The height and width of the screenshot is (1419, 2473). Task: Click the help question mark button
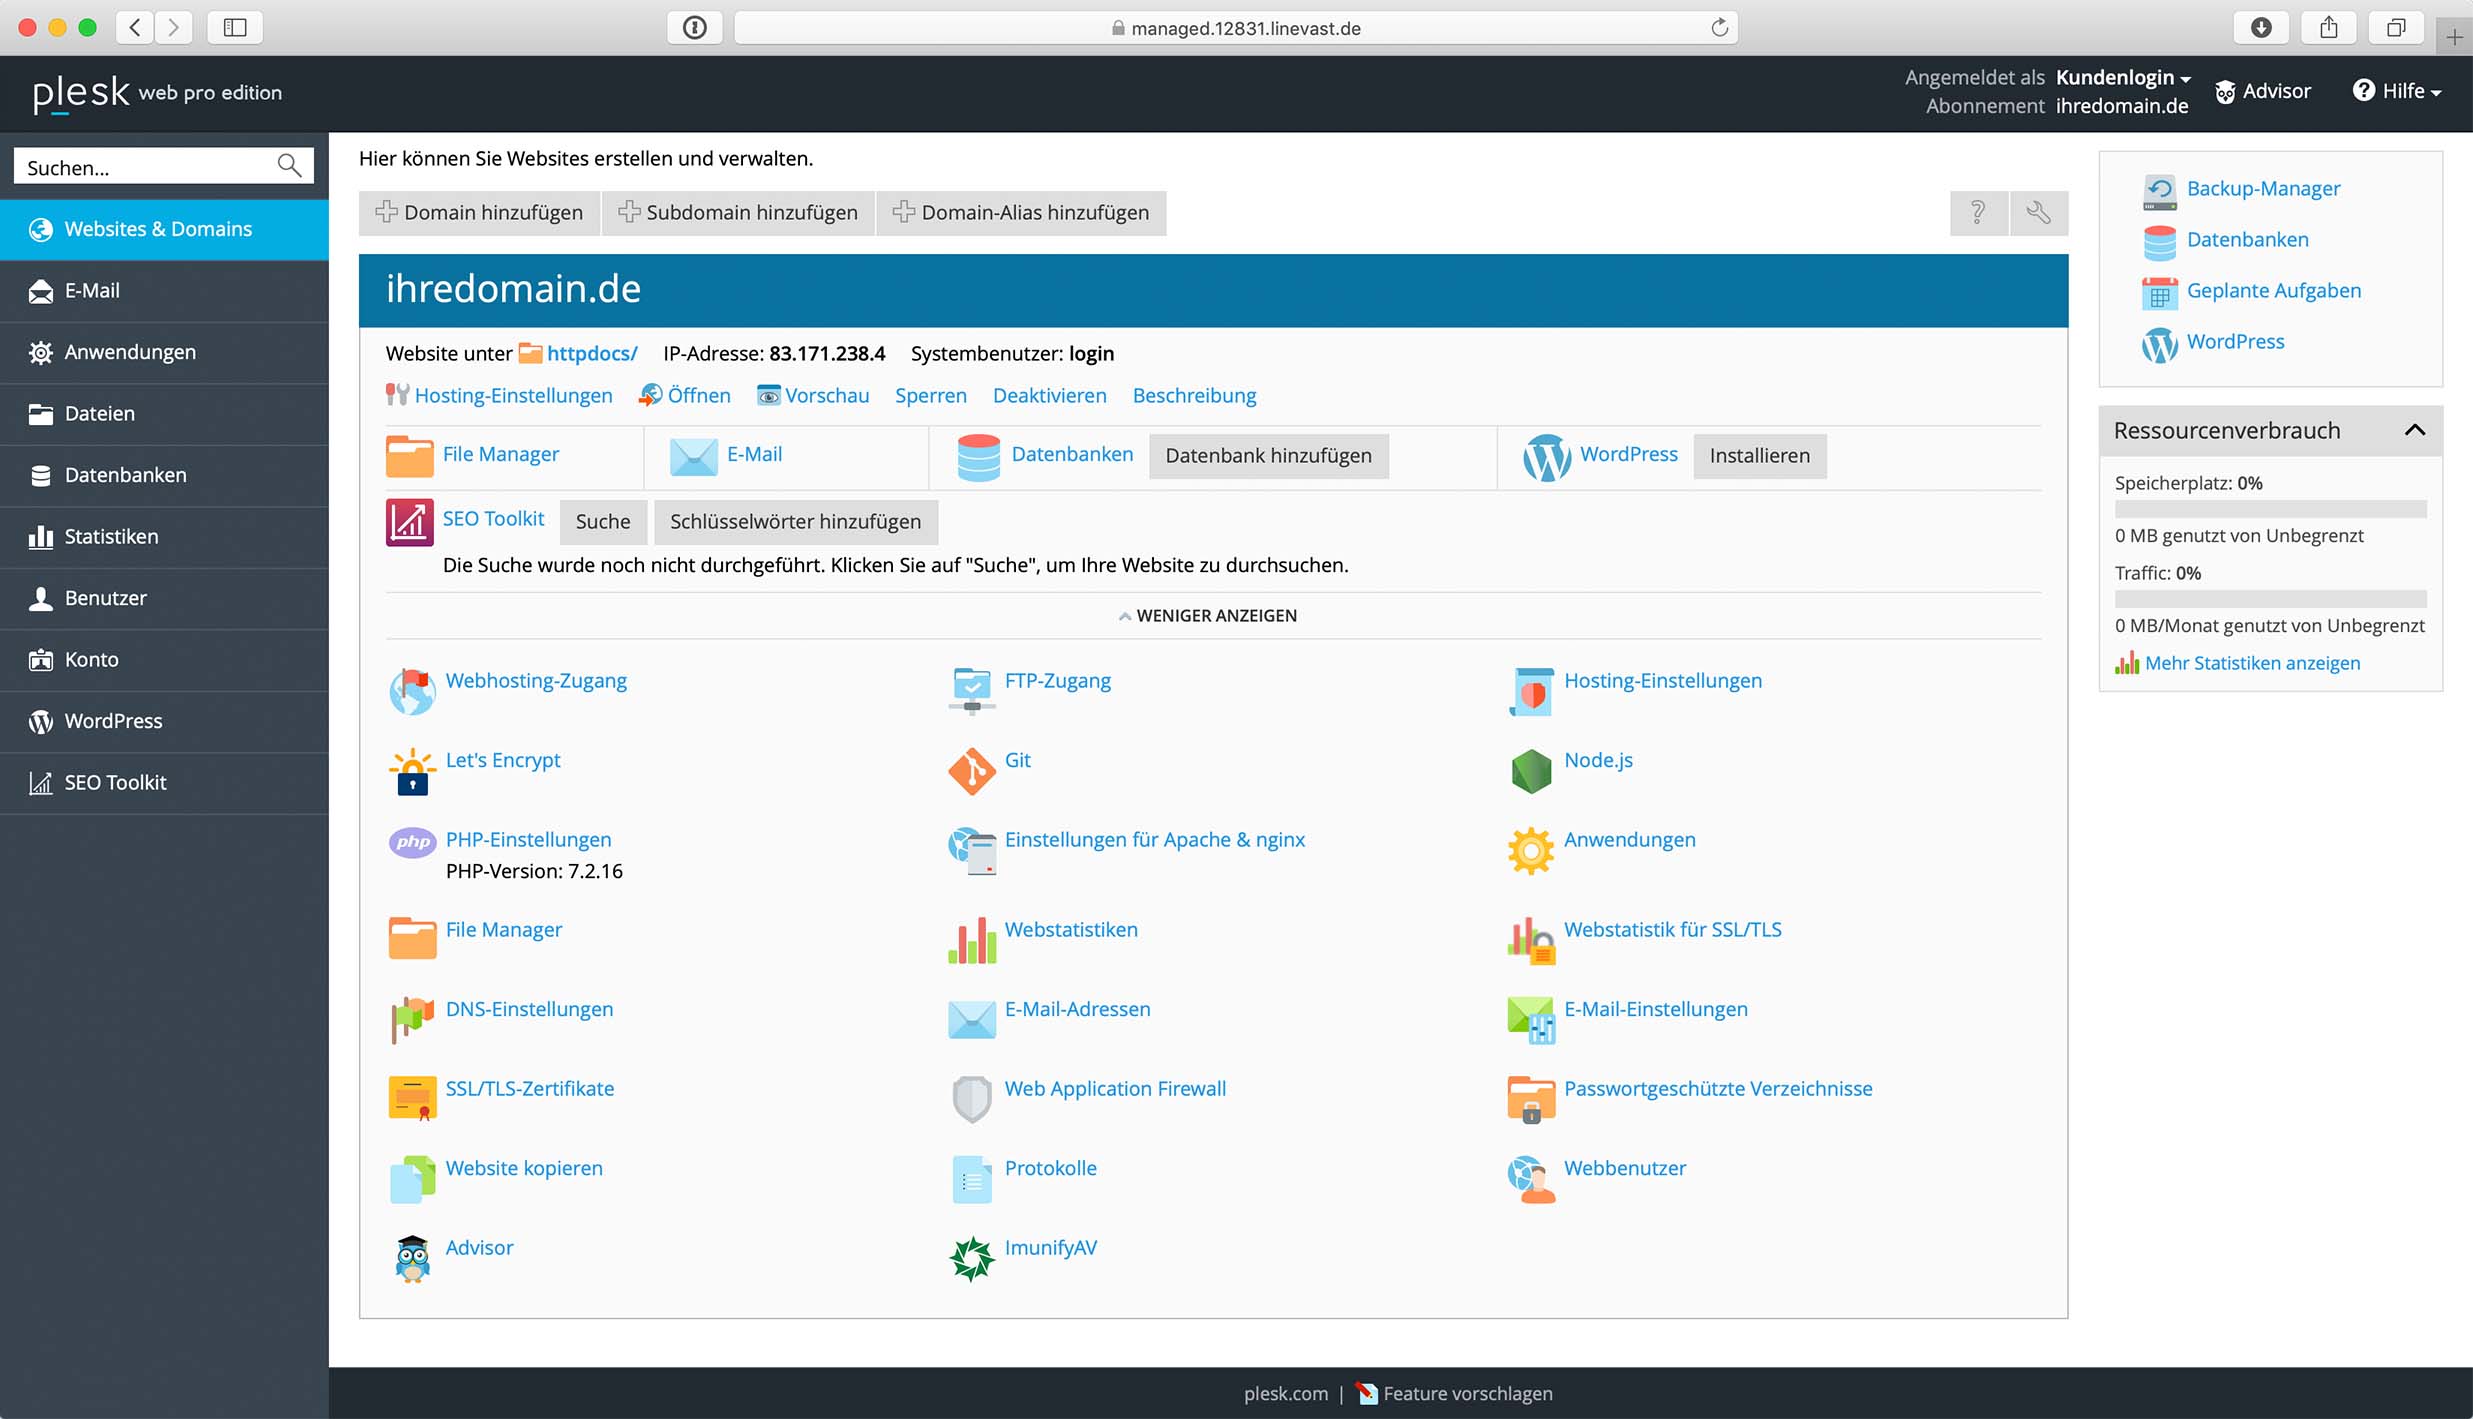point(1978,213)
